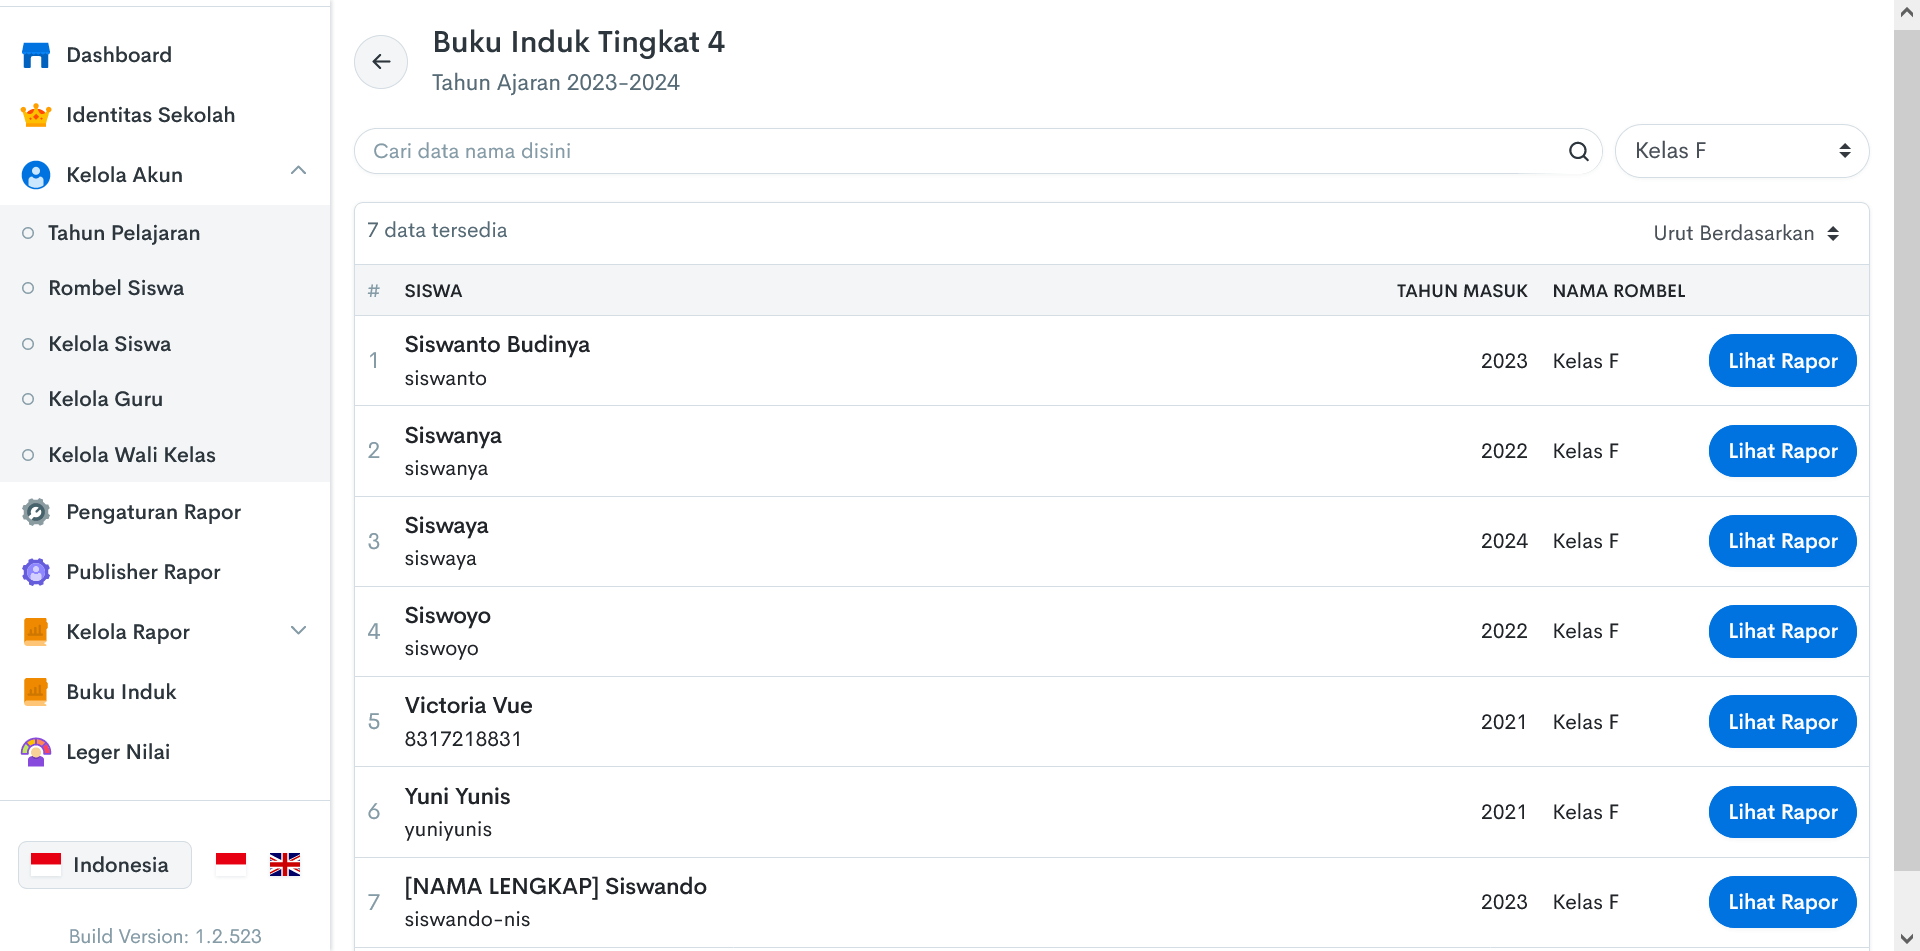Click the Pengaturan Rapor gear icon
1920x951 pixels.
[36, 512]
